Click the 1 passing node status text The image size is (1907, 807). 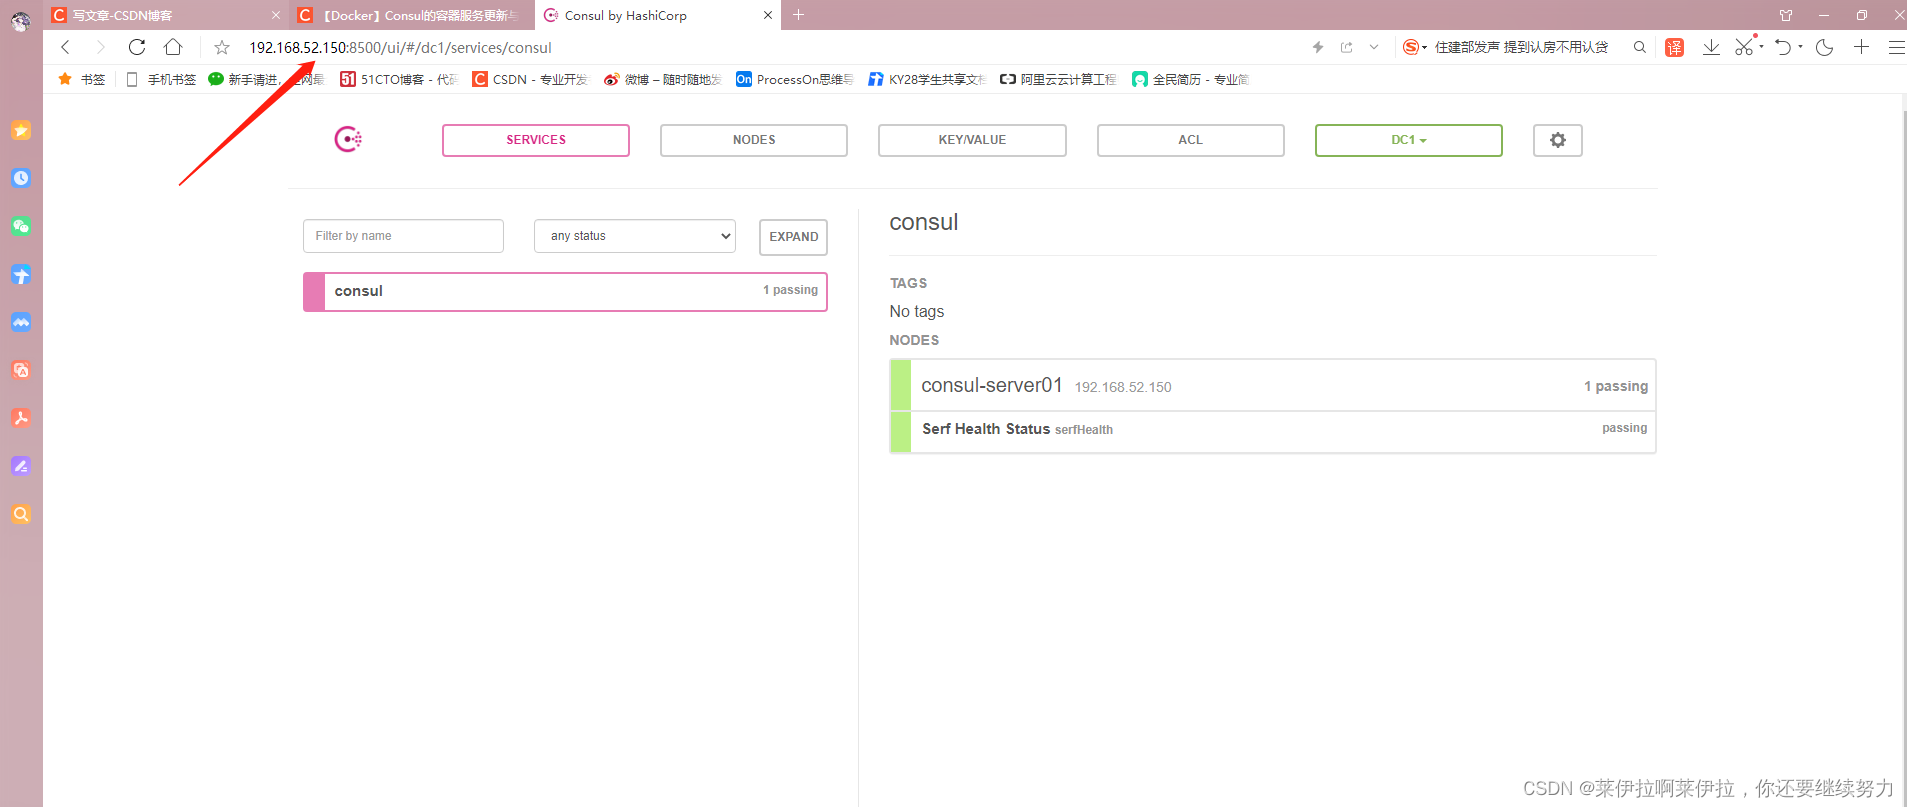click(x=1616, y=386)
